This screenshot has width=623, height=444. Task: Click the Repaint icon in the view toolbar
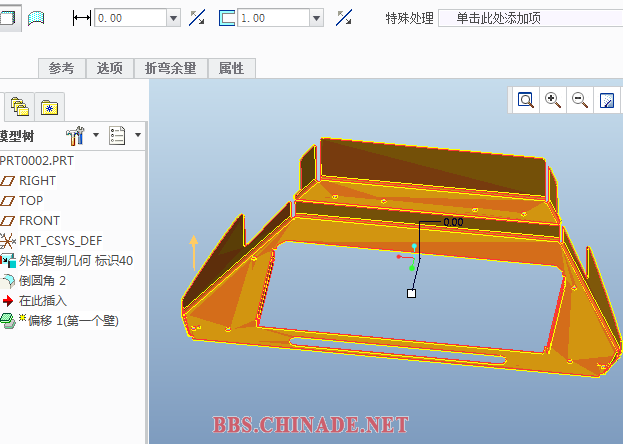click(606, 100)
